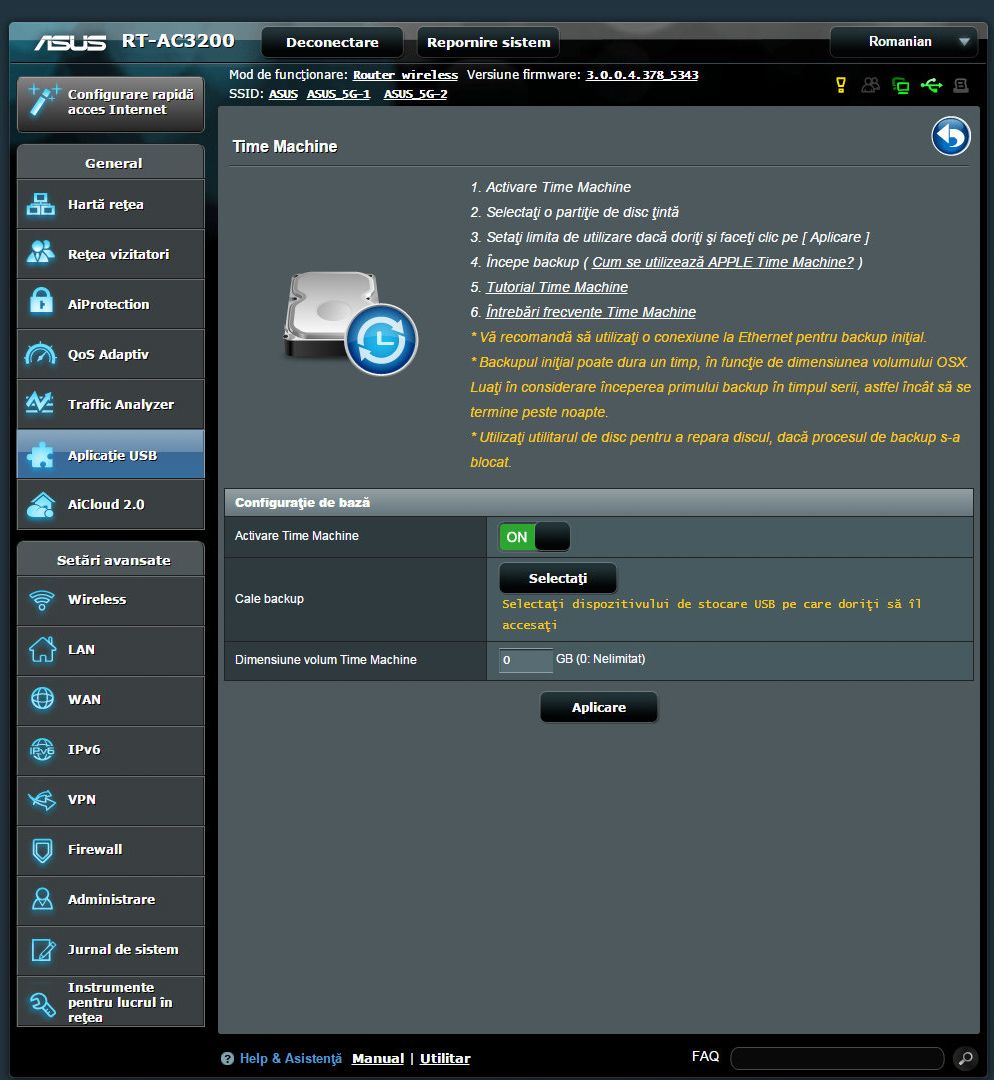Click the FAQ search text box
This screenshot has height=1080, width=994.
click(x=836, y=1058)
